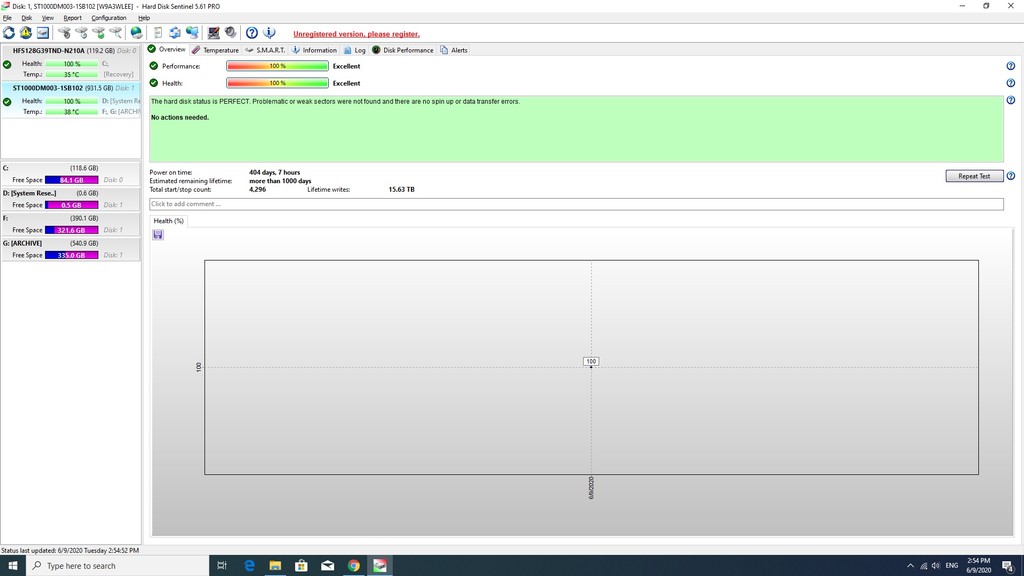The image size is (1024, 576).
Task: Click the gray document report toolbar icon
Action: click(x=158, y=33)
